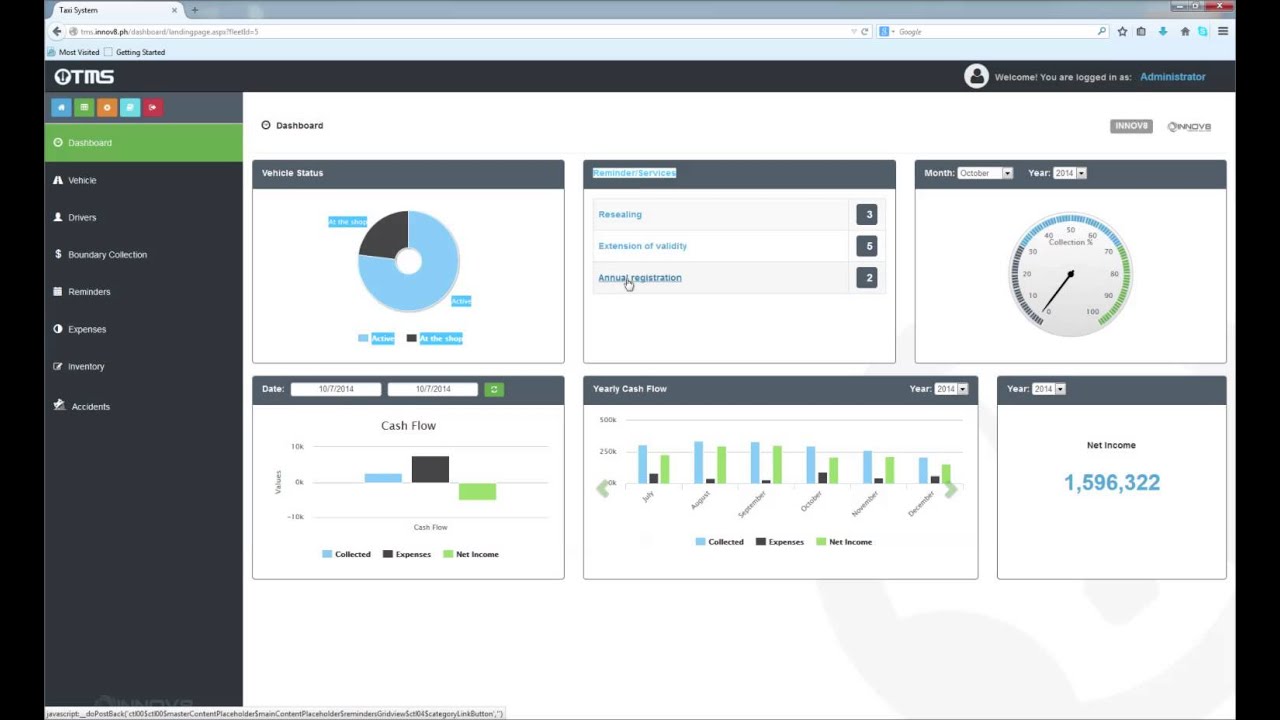Open Expenses in the sidebar

tap(143, 329)
